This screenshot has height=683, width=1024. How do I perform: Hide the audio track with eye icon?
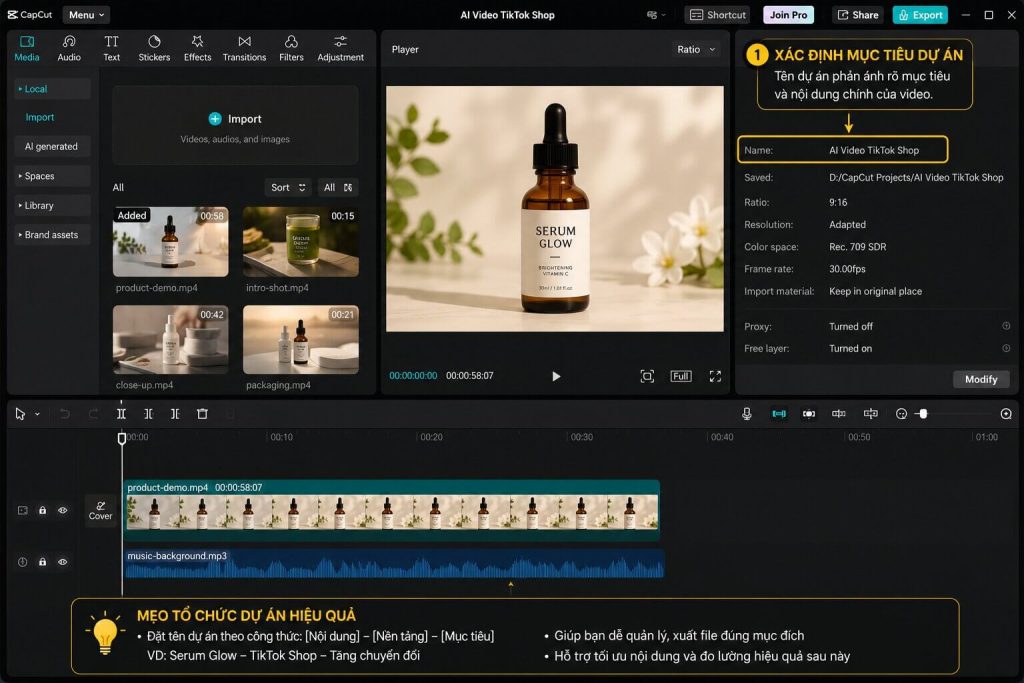pyautogui.click(x=63, y=562)
